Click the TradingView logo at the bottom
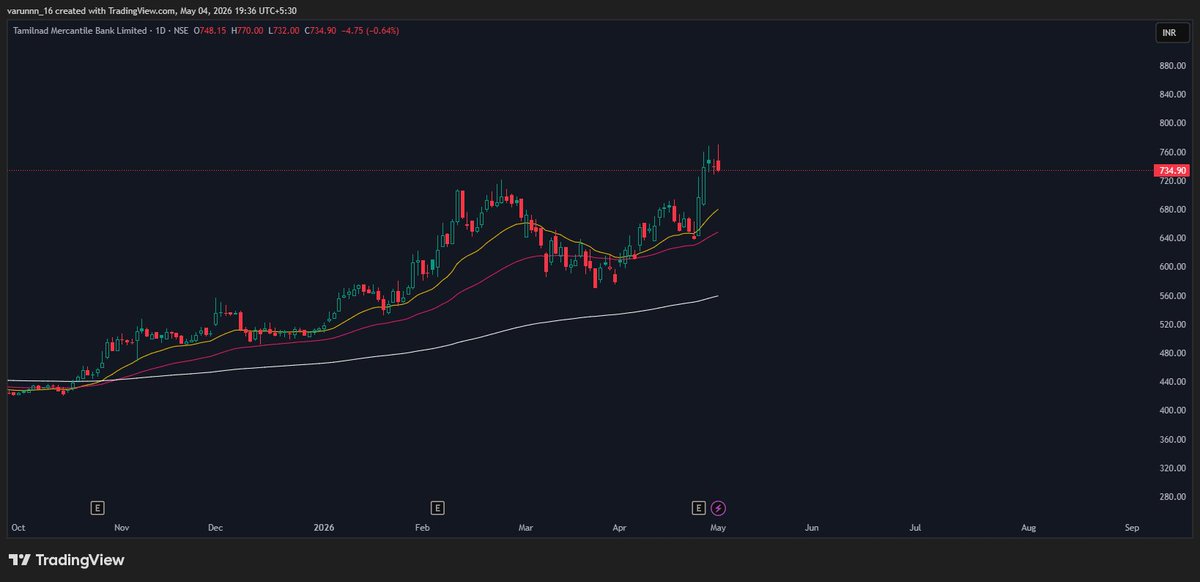Viewport: 1200px width, 582px height. [67, 560]
